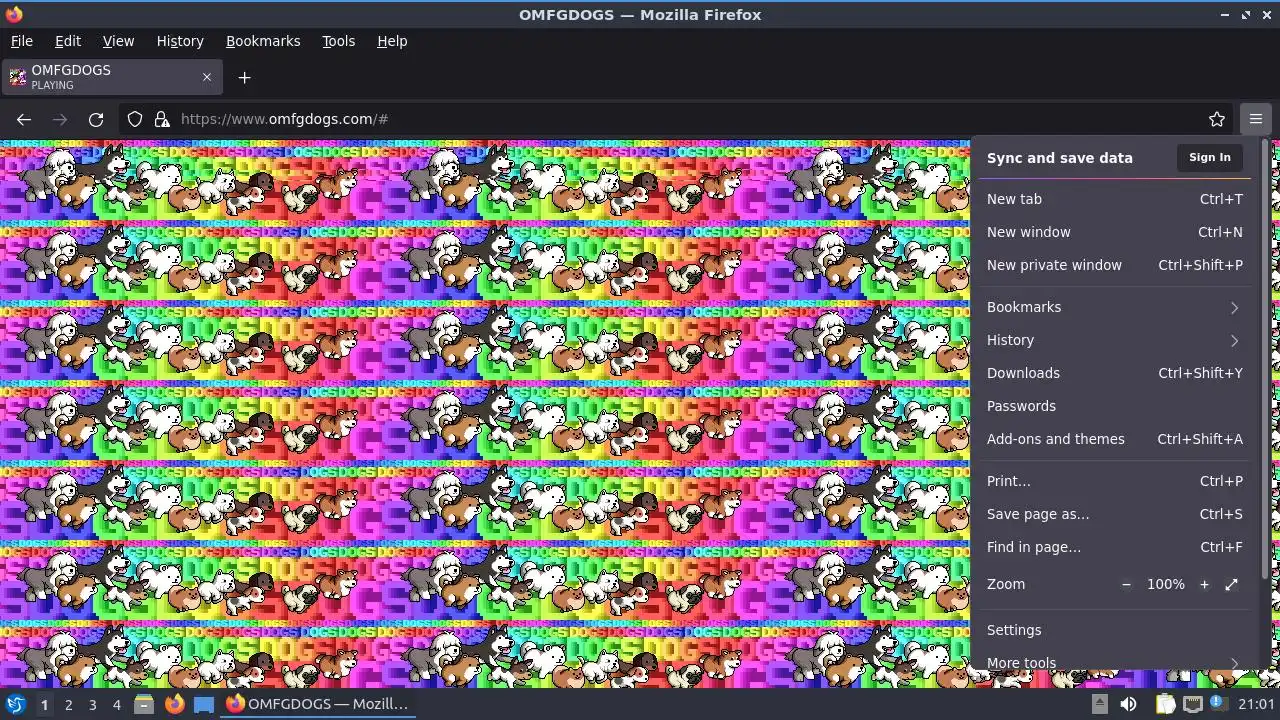Reset zoom via the 100% label

tap(1165, 584)
